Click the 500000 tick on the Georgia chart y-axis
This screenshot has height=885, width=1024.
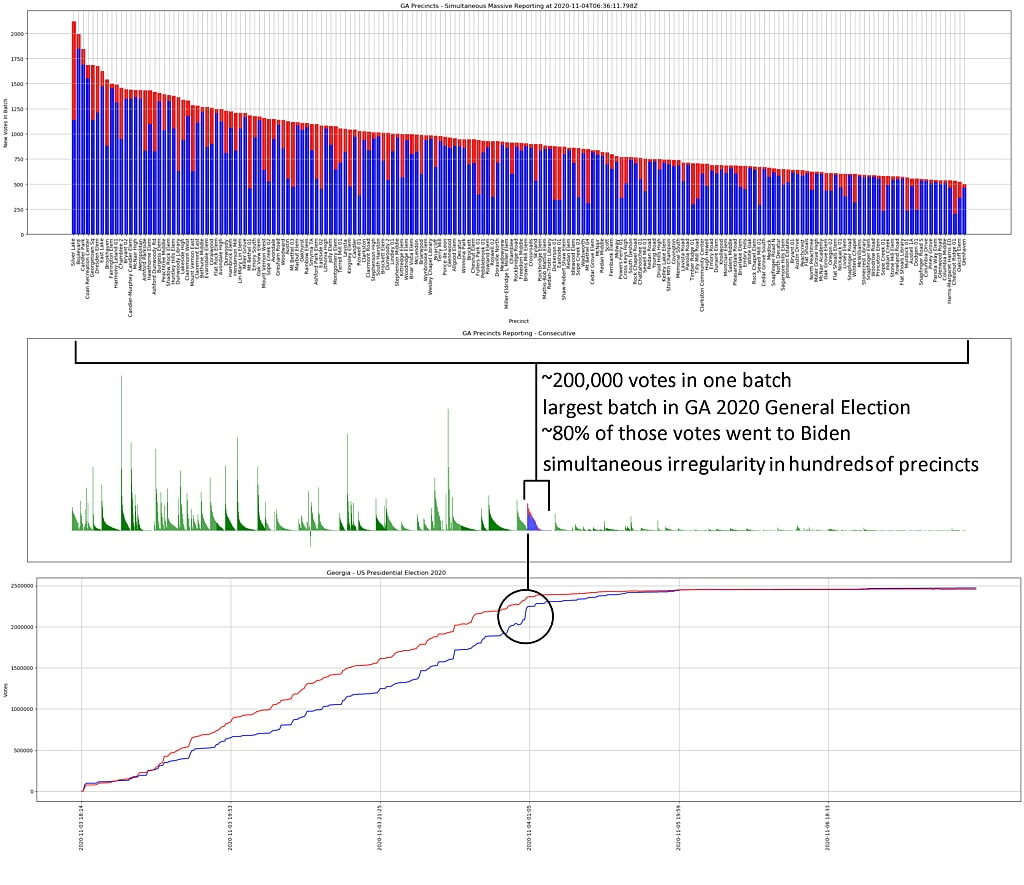click(23, 750)
